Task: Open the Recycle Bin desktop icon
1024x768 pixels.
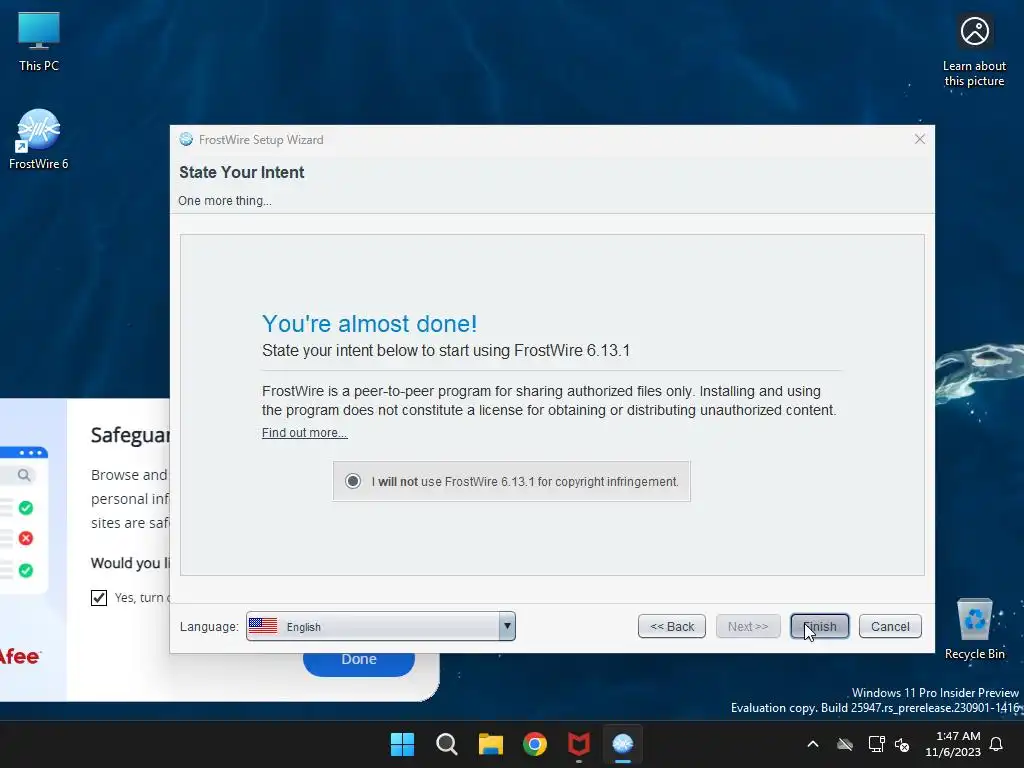Action: click(x=974, y=630)
